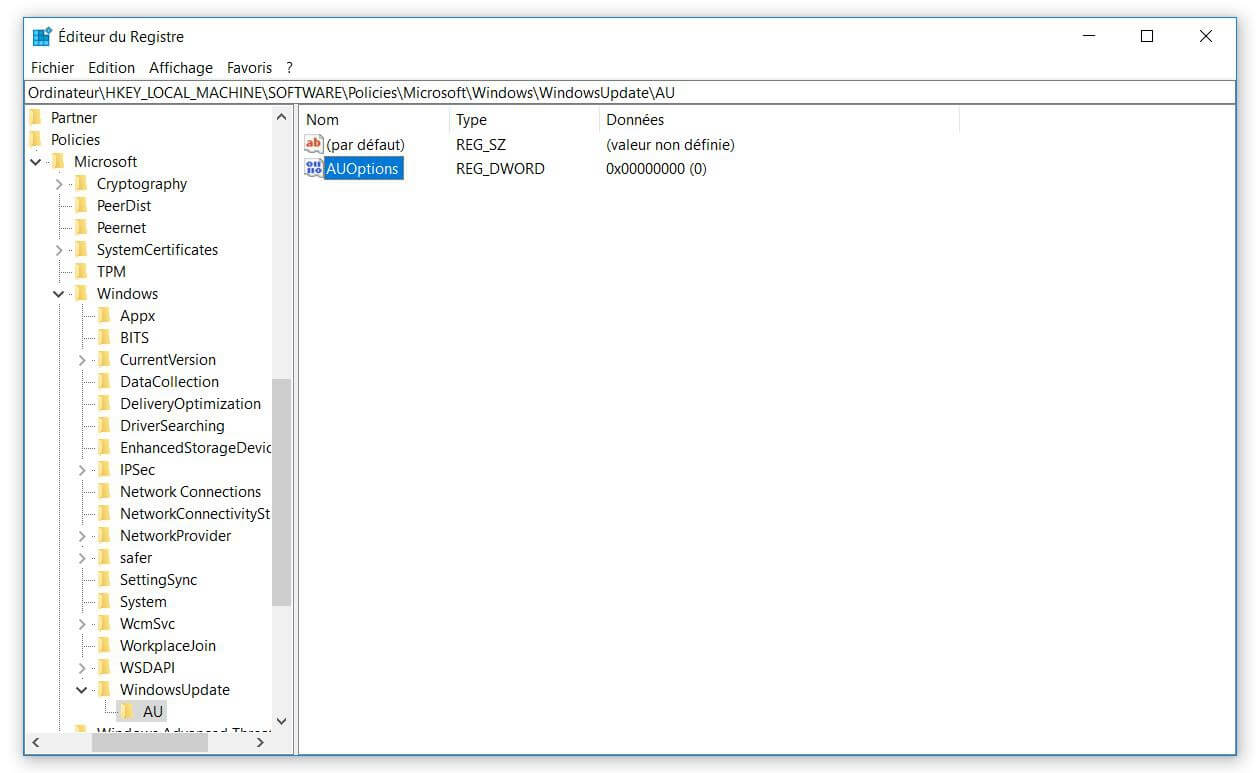This screenshot has width=1256, height=773.
Task: Click the tree horizontal scrollbar thumb
Action: (x=150, y=742)
